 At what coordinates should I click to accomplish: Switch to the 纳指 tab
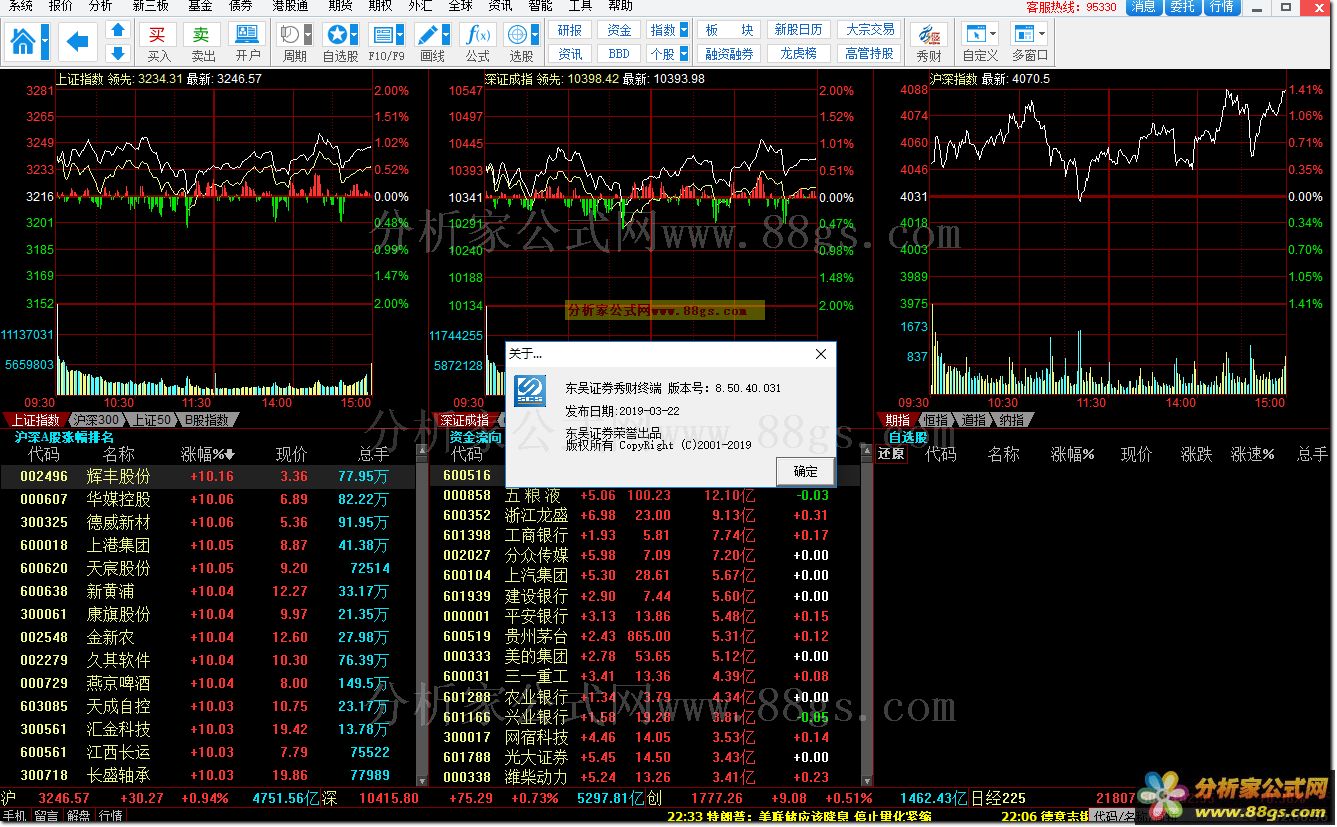pyautogui.click(x=1011, y=420)
